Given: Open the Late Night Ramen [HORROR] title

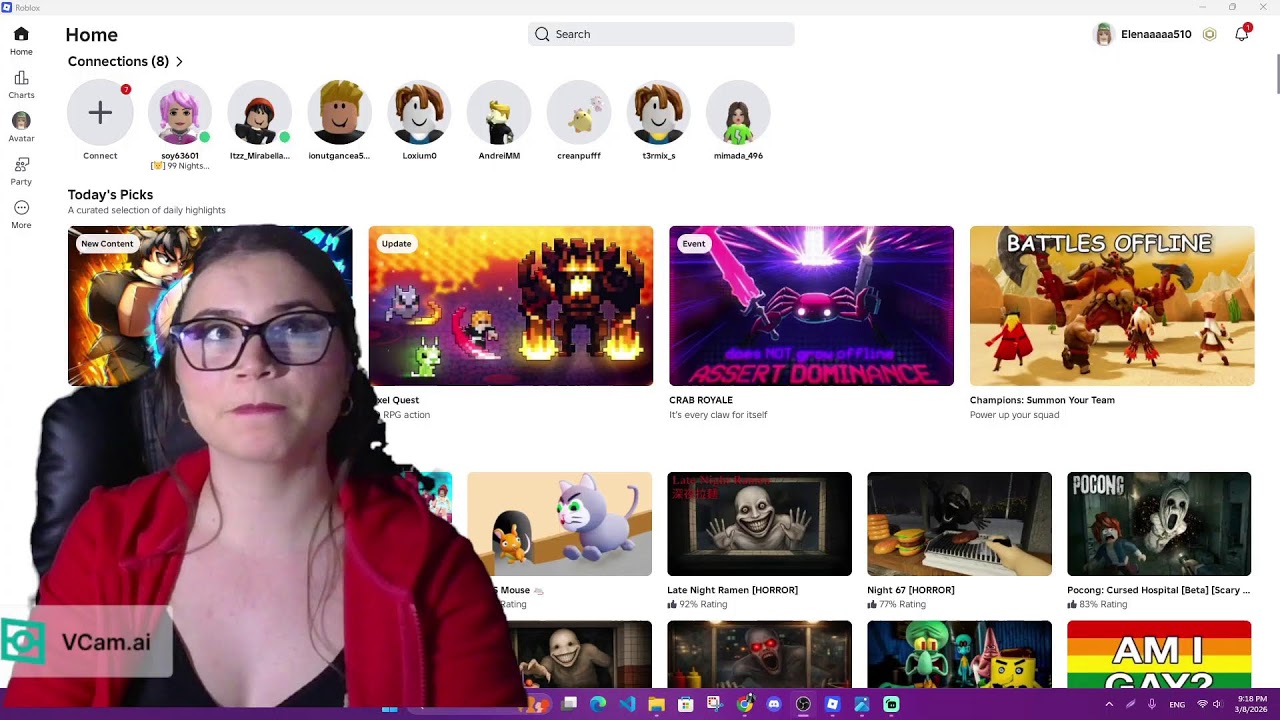Looking at the screenshot, I should pyautogui.click(x=732, y=590).
